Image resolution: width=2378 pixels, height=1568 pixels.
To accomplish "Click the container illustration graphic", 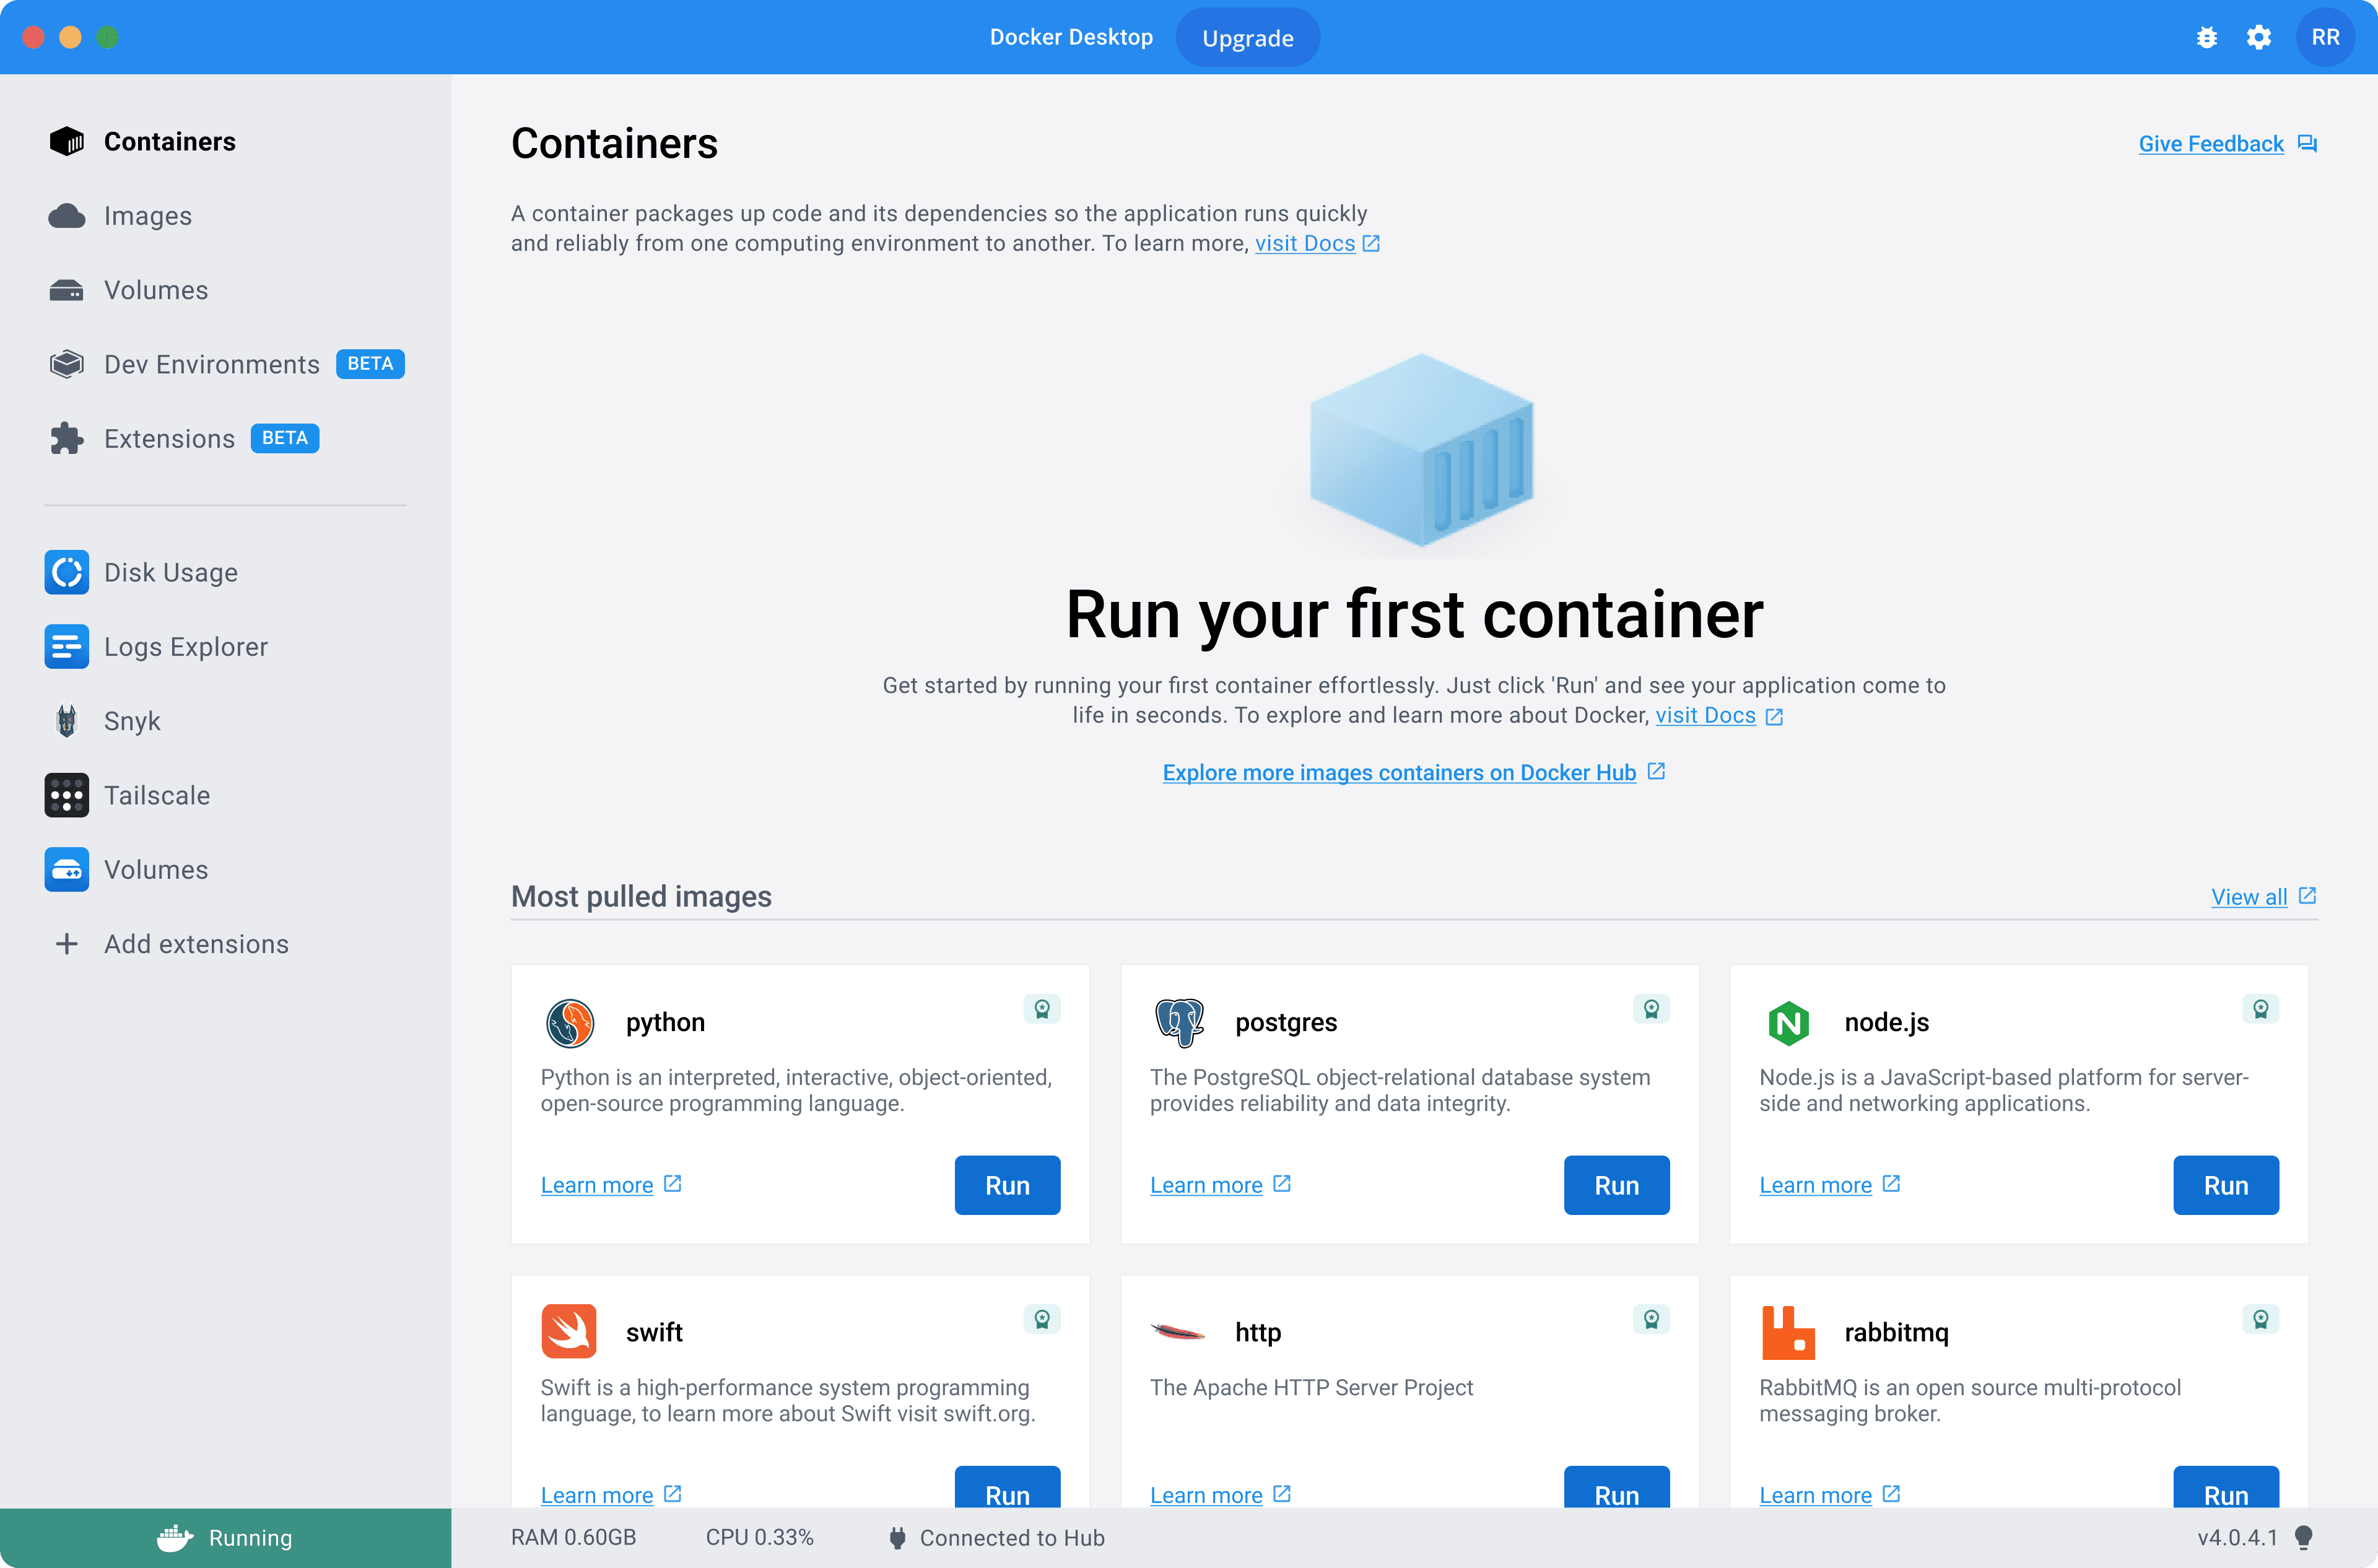I will click(x=1421, y=451).
